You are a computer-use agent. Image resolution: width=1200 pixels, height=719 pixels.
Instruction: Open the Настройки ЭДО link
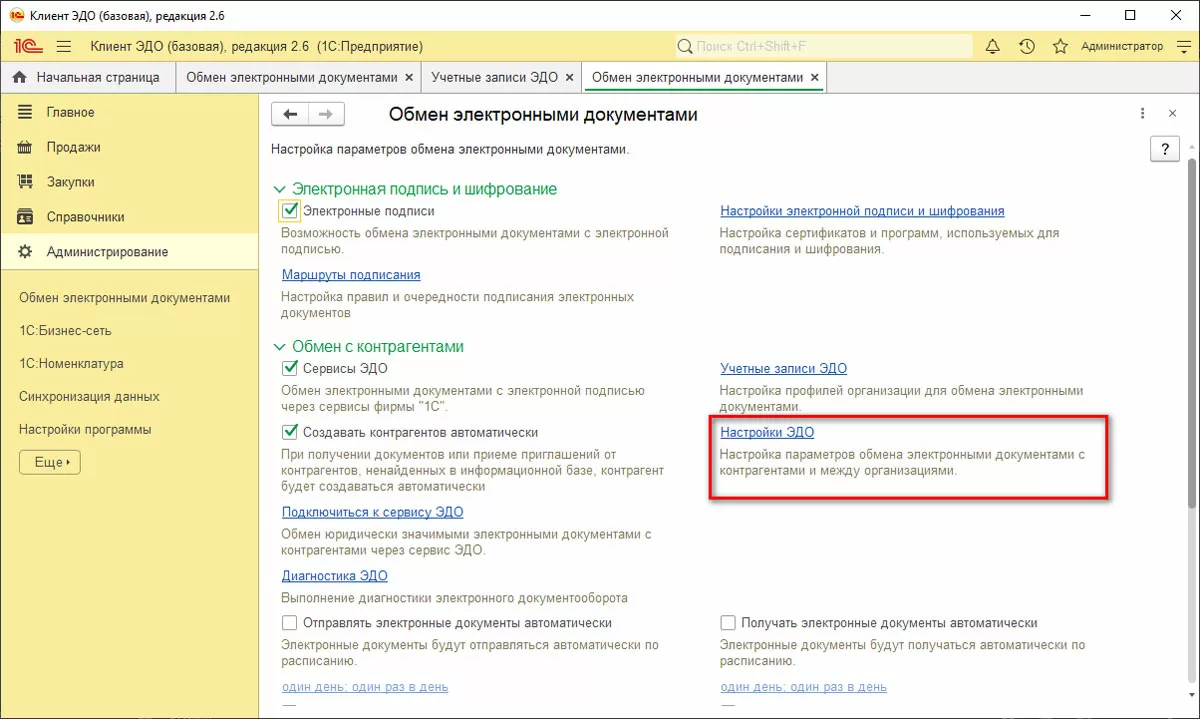(767, 432)
